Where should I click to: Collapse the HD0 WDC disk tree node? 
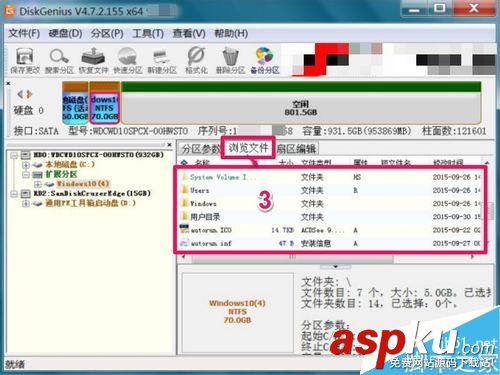14,155
